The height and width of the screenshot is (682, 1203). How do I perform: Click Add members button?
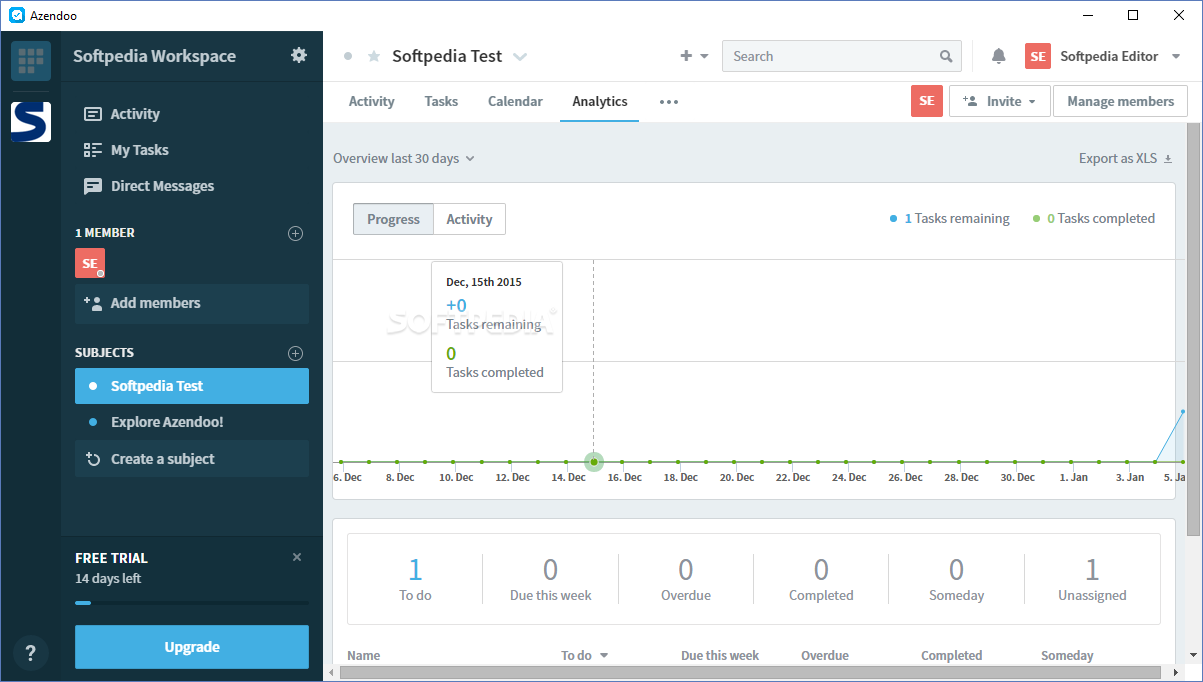coord(192,303)
